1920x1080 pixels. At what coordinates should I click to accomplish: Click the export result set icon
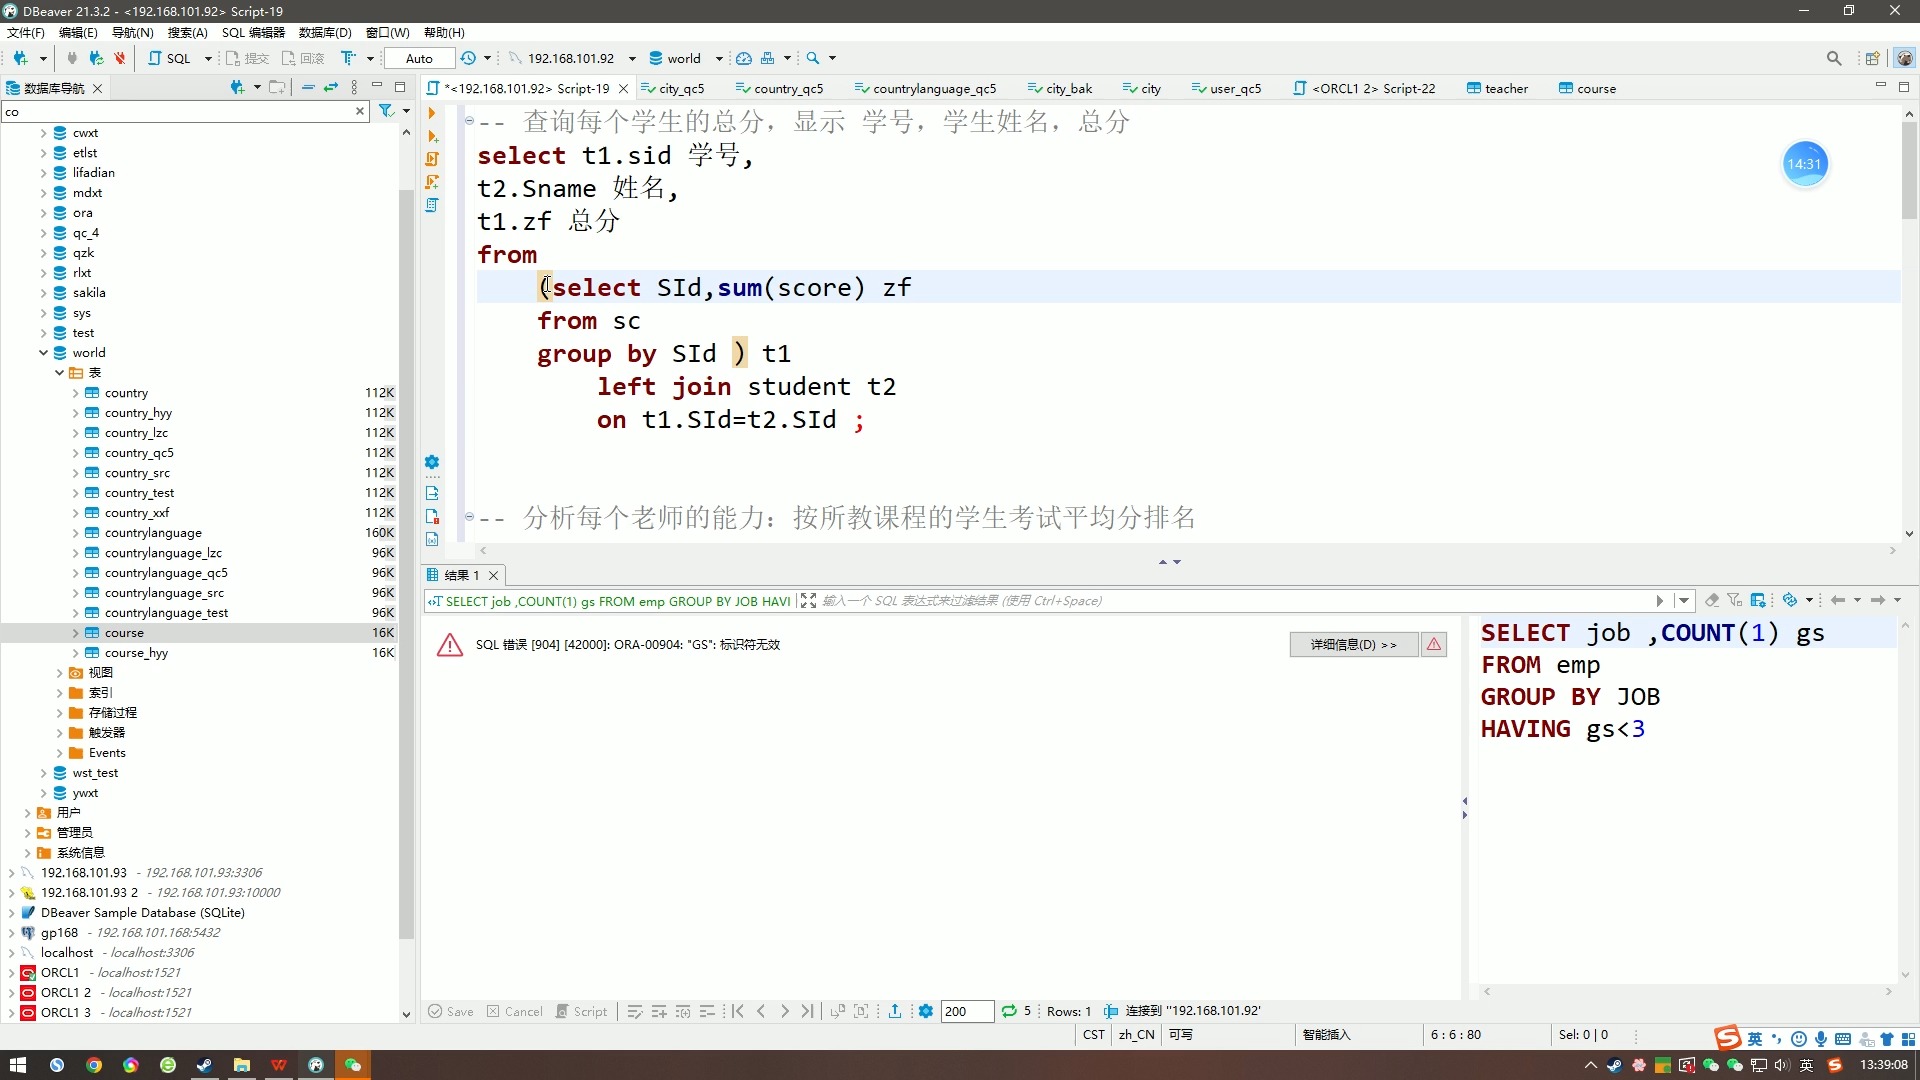[x=895, y=1011]
